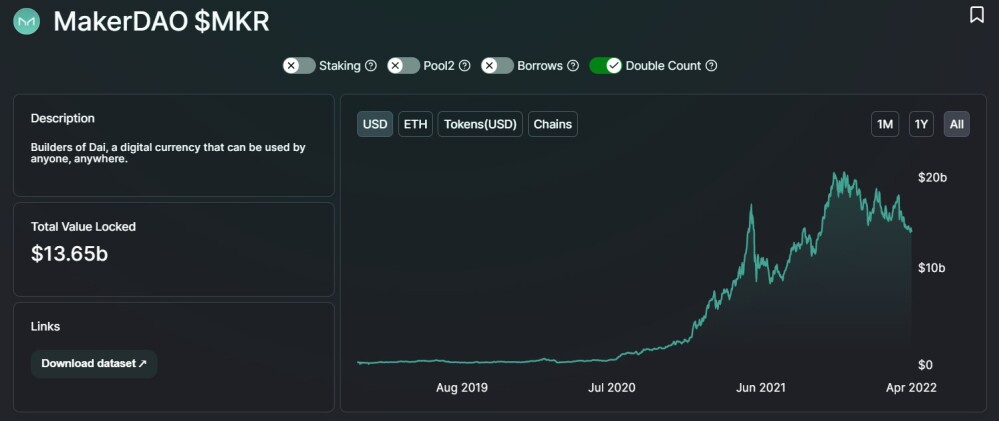This screenshot has width=999, height=421.
Task: Click the MakerDAO logo icon
Action: (26, 21)
